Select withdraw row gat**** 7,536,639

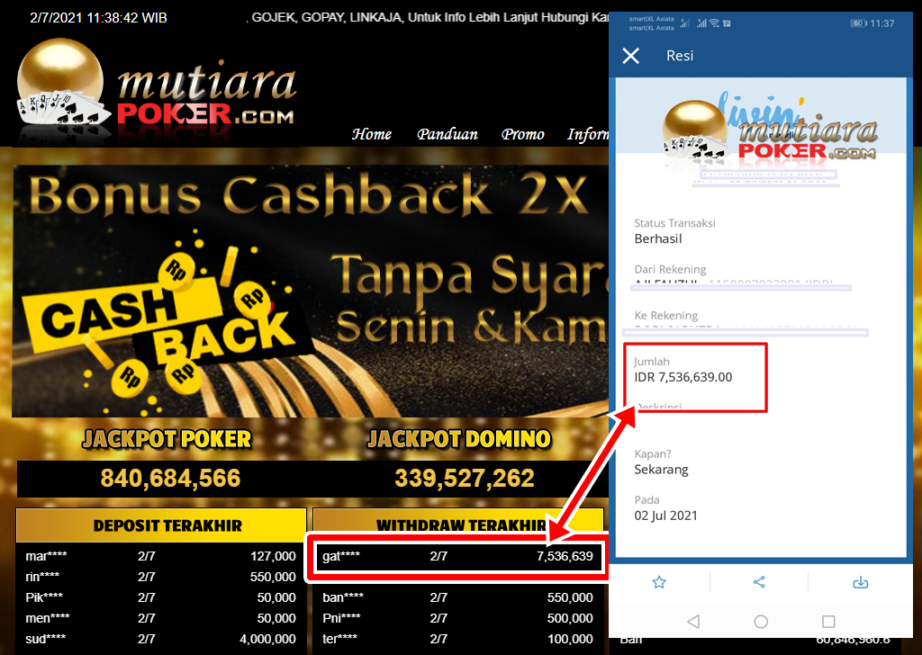point(457,556)
